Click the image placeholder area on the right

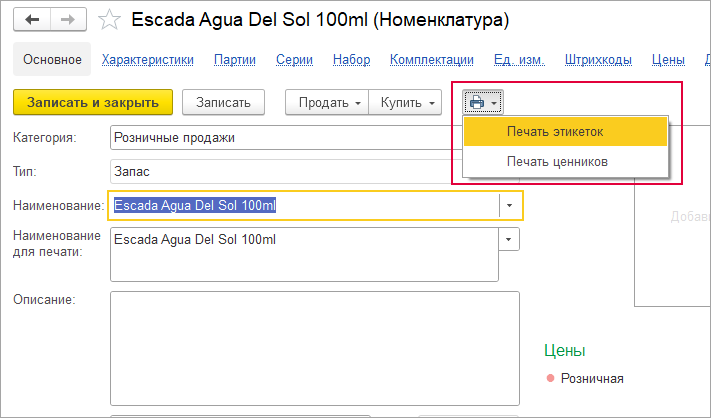[x=673, y=216]
